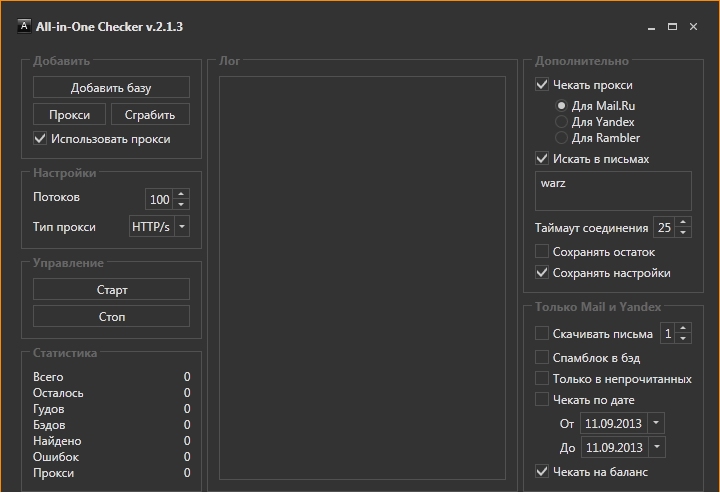This screenshot has height=495, width=720.
Task: Click the Добавить базу button
Action: pyautogui.click(x=111, y=87)
